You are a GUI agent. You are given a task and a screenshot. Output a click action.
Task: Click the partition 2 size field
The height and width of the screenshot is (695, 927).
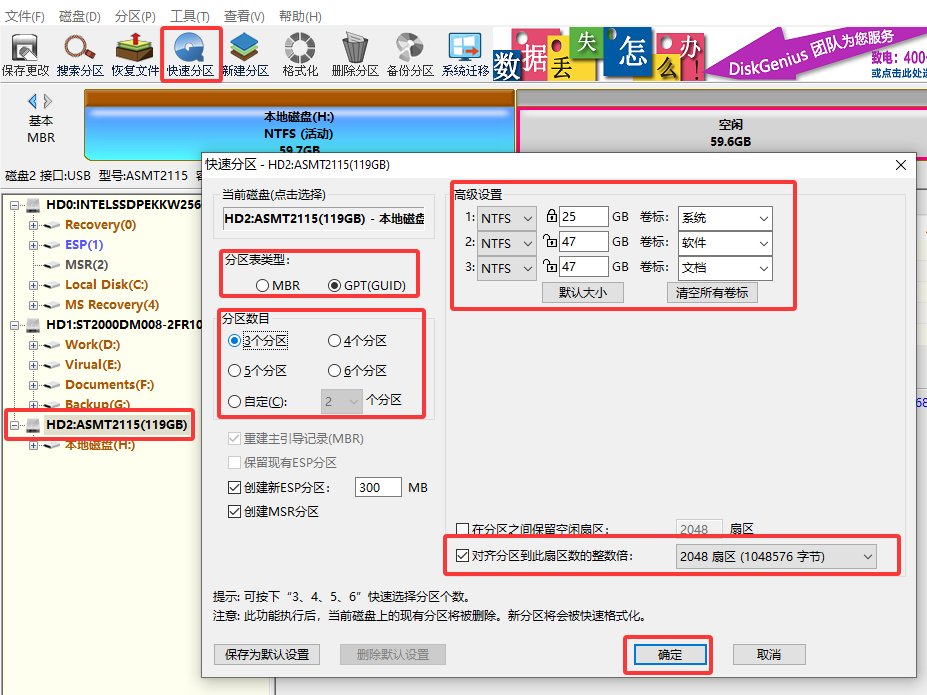coord(584,241)
